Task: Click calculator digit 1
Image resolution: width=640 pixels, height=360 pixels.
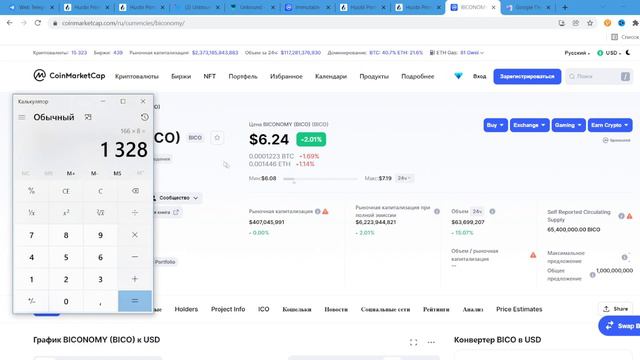Action: [x=31, y=279]
